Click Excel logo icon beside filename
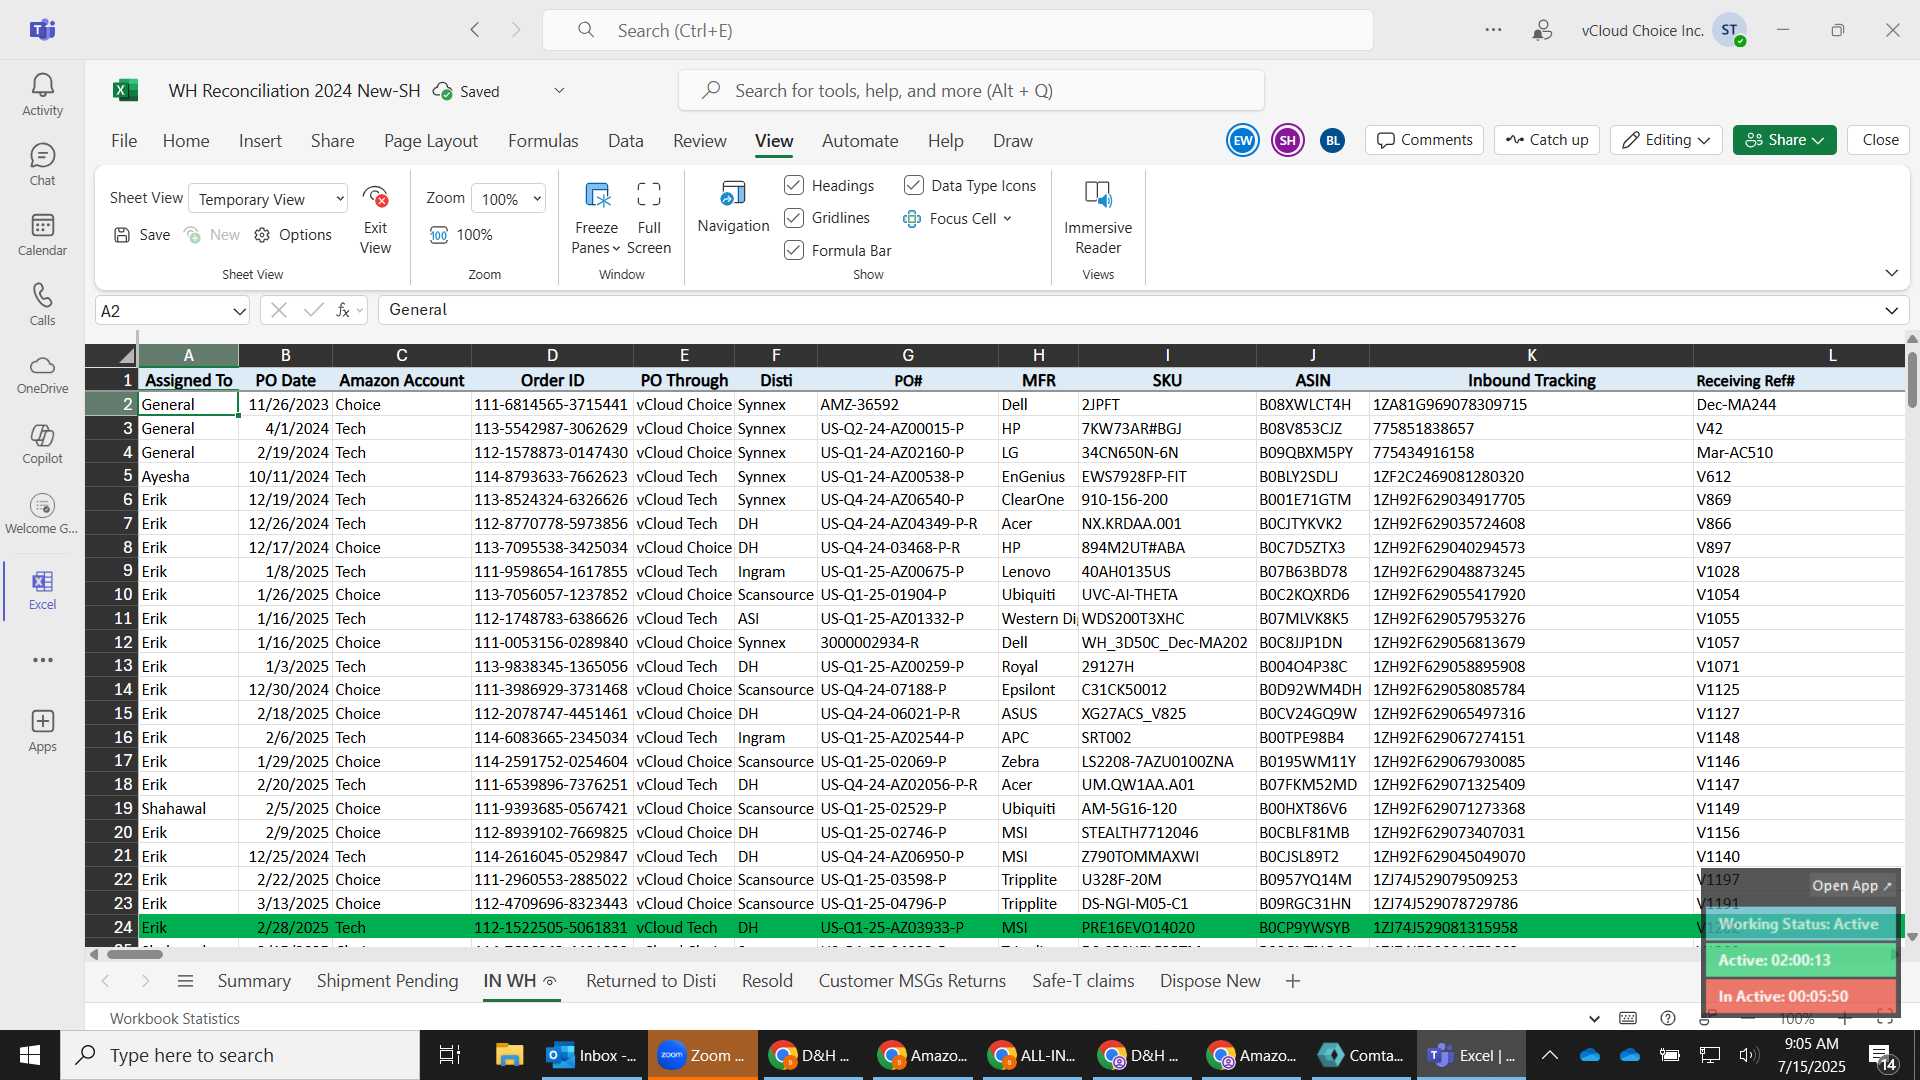This screenshot has height=1080, width=1920. point(125,91)
